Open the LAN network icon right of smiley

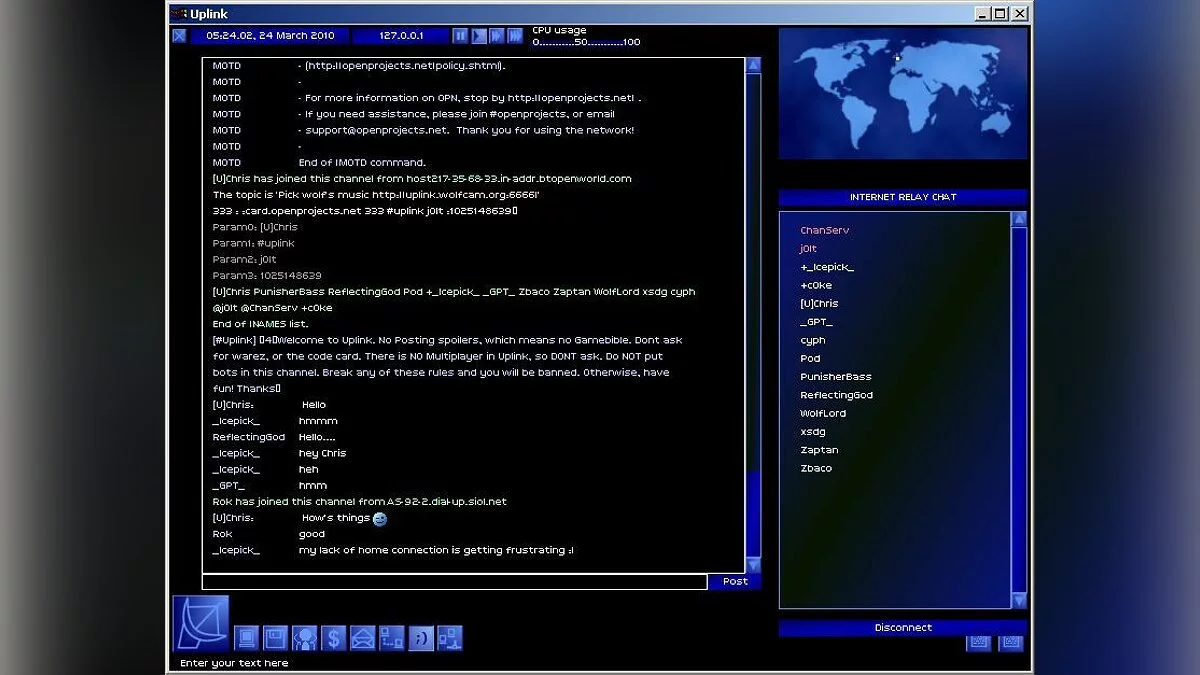450,638
